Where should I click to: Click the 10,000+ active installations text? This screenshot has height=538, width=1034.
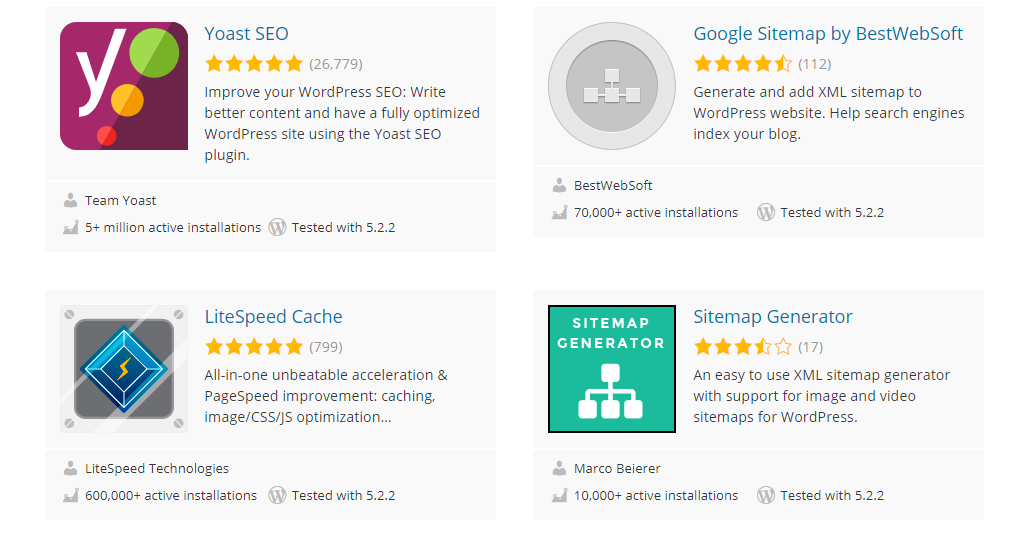point(655,495)
